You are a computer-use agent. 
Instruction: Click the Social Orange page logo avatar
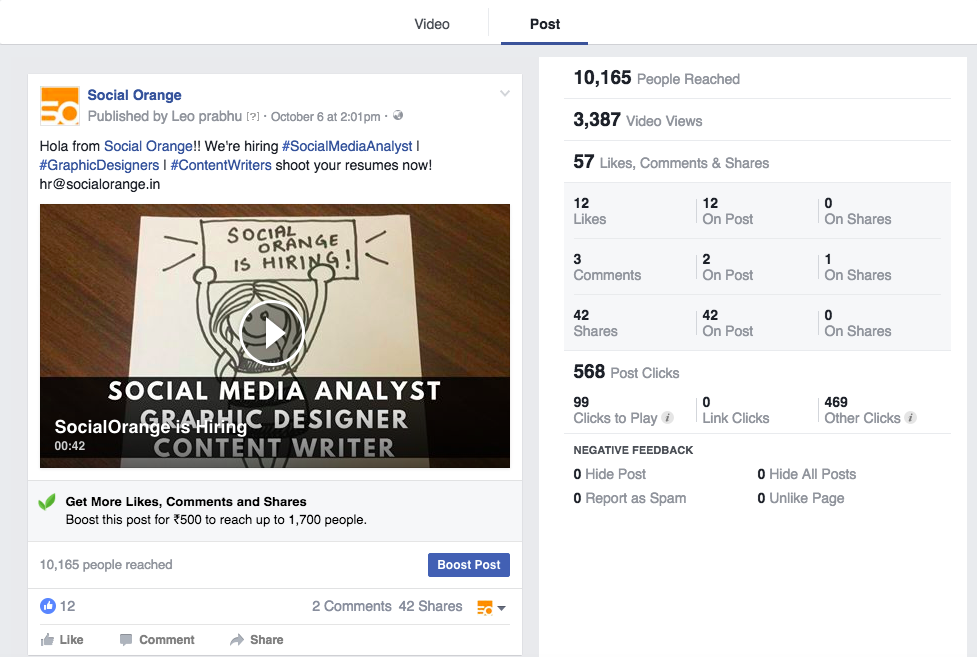[x=59, y=106]
